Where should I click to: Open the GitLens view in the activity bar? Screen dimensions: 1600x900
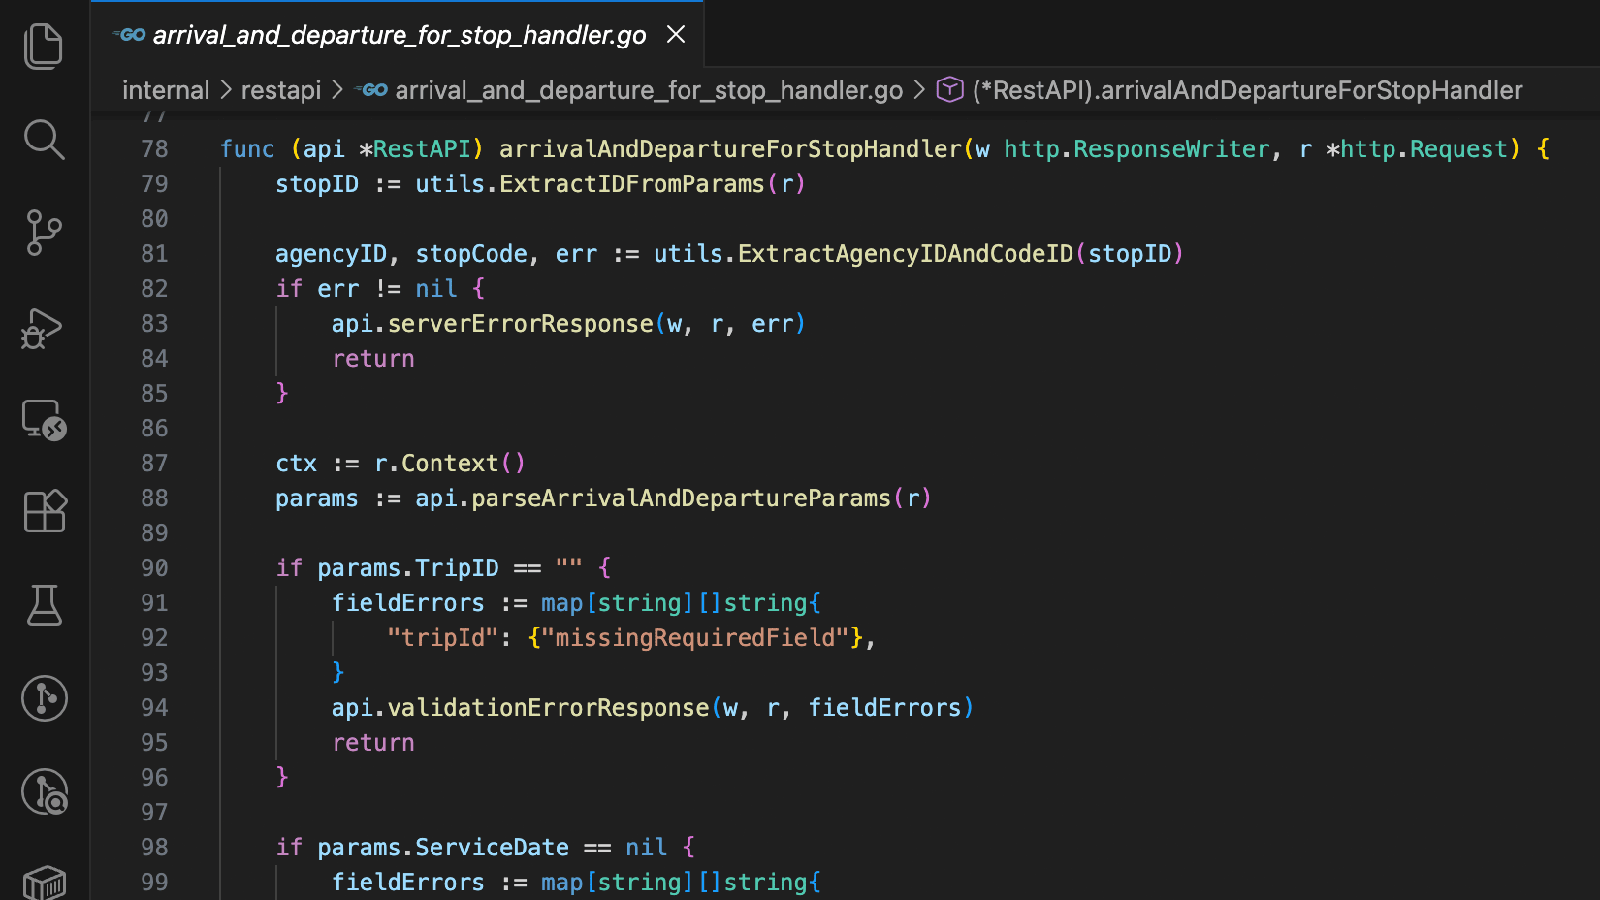44,698
